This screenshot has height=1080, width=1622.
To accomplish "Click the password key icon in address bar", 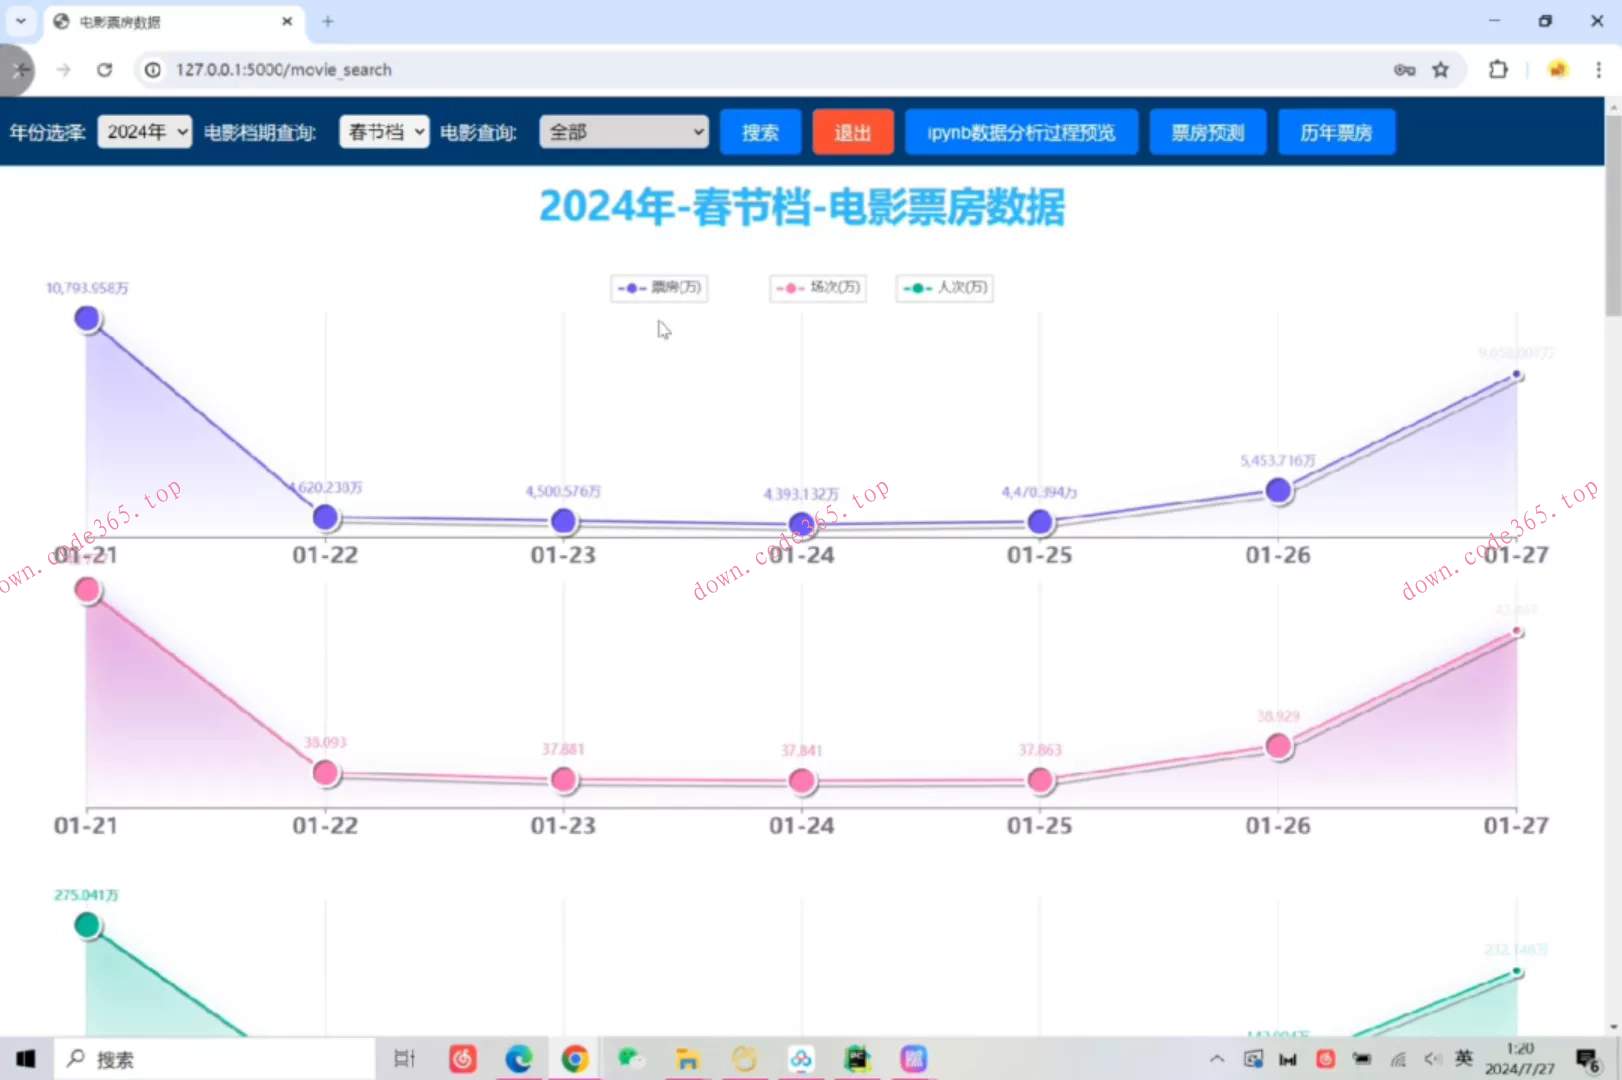I will point(1404,70).
